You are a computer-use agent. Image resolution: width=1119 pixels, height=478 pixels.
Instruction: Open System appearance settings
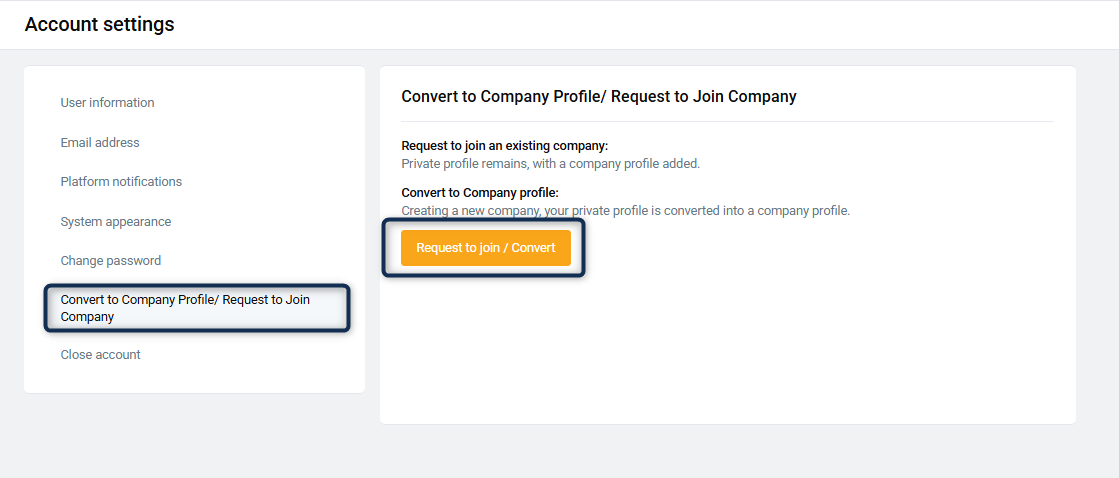click(x=115, y=222)
